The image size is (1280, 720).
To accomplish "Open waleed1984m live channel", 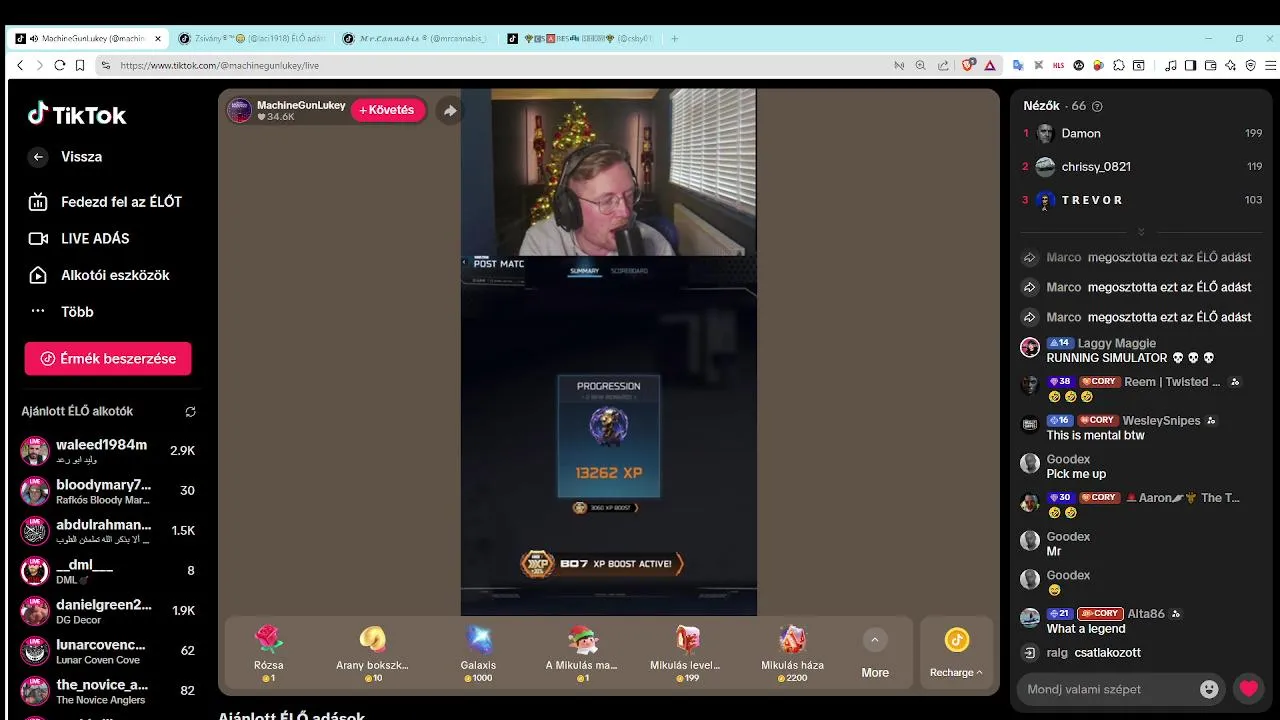I will coord(108,450).
